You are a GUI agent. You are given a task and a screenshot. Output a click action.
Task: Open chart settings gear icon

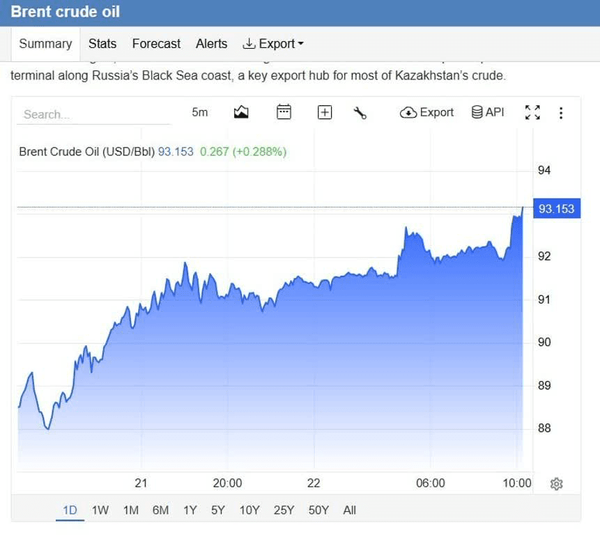[556, 484]
